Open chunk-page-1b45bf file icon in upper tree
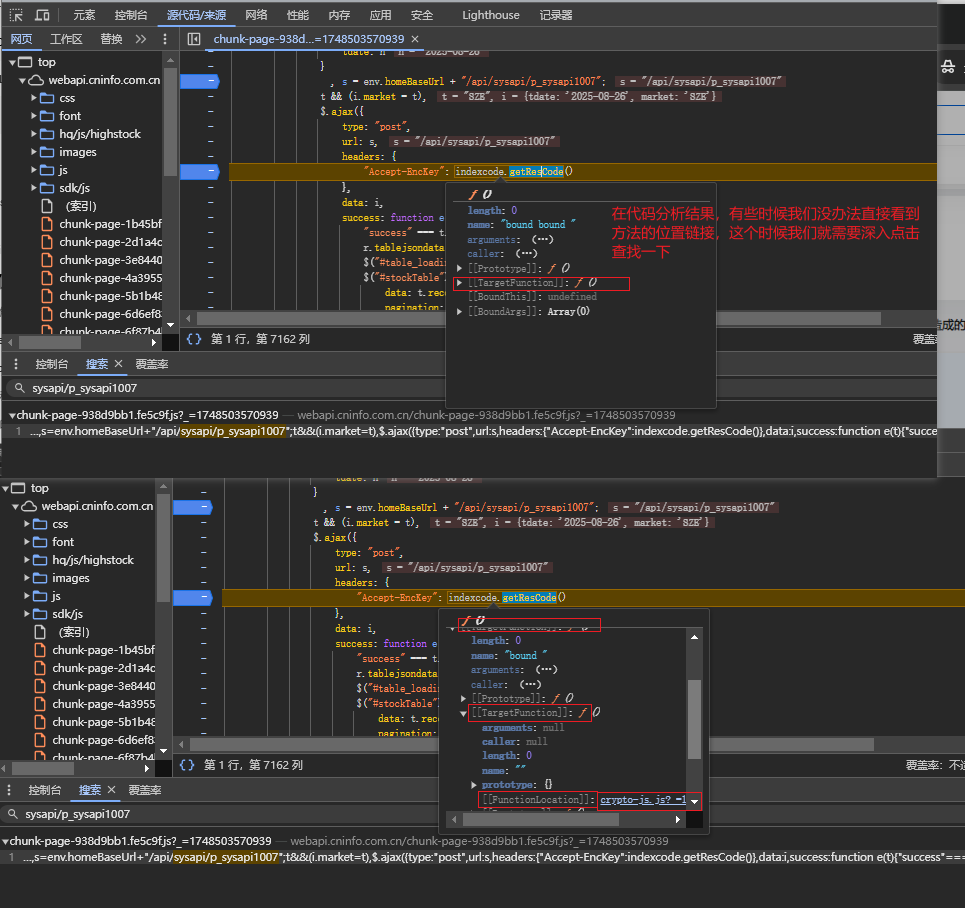This screenshot has height=908, width=965. coord(47,224)
